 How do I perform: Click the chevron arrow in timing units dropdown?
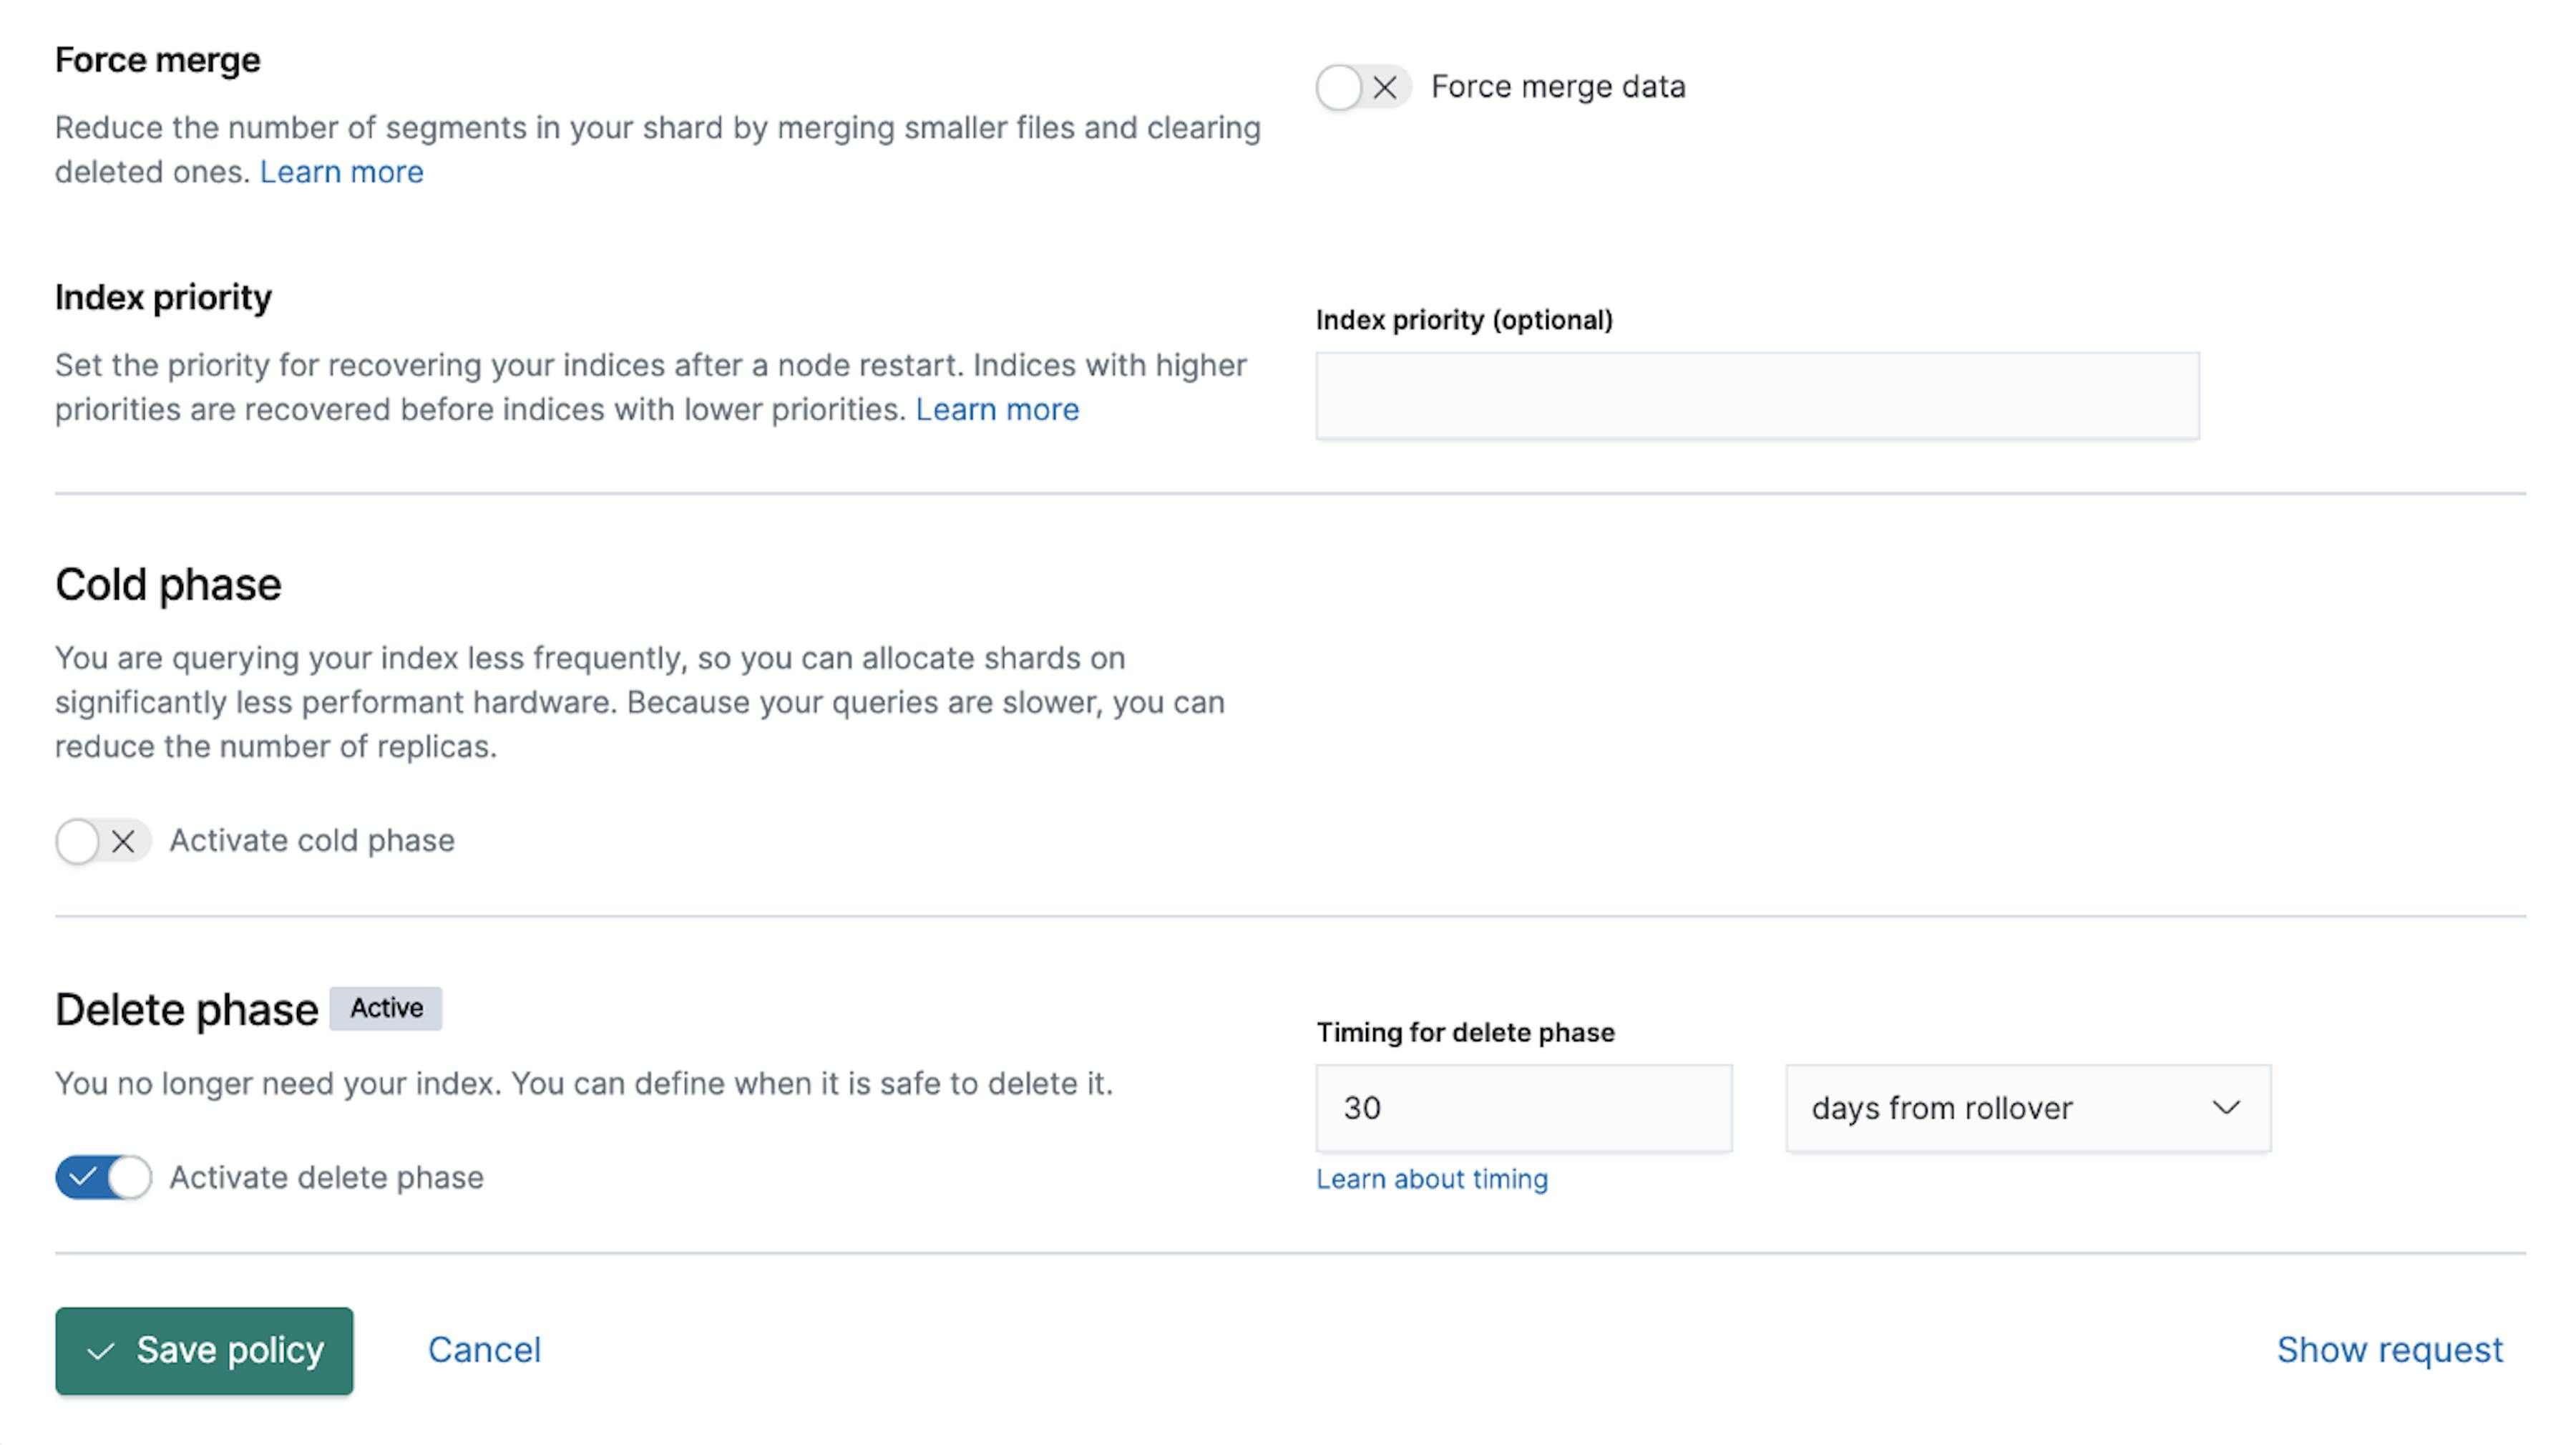[2225, 1108]
